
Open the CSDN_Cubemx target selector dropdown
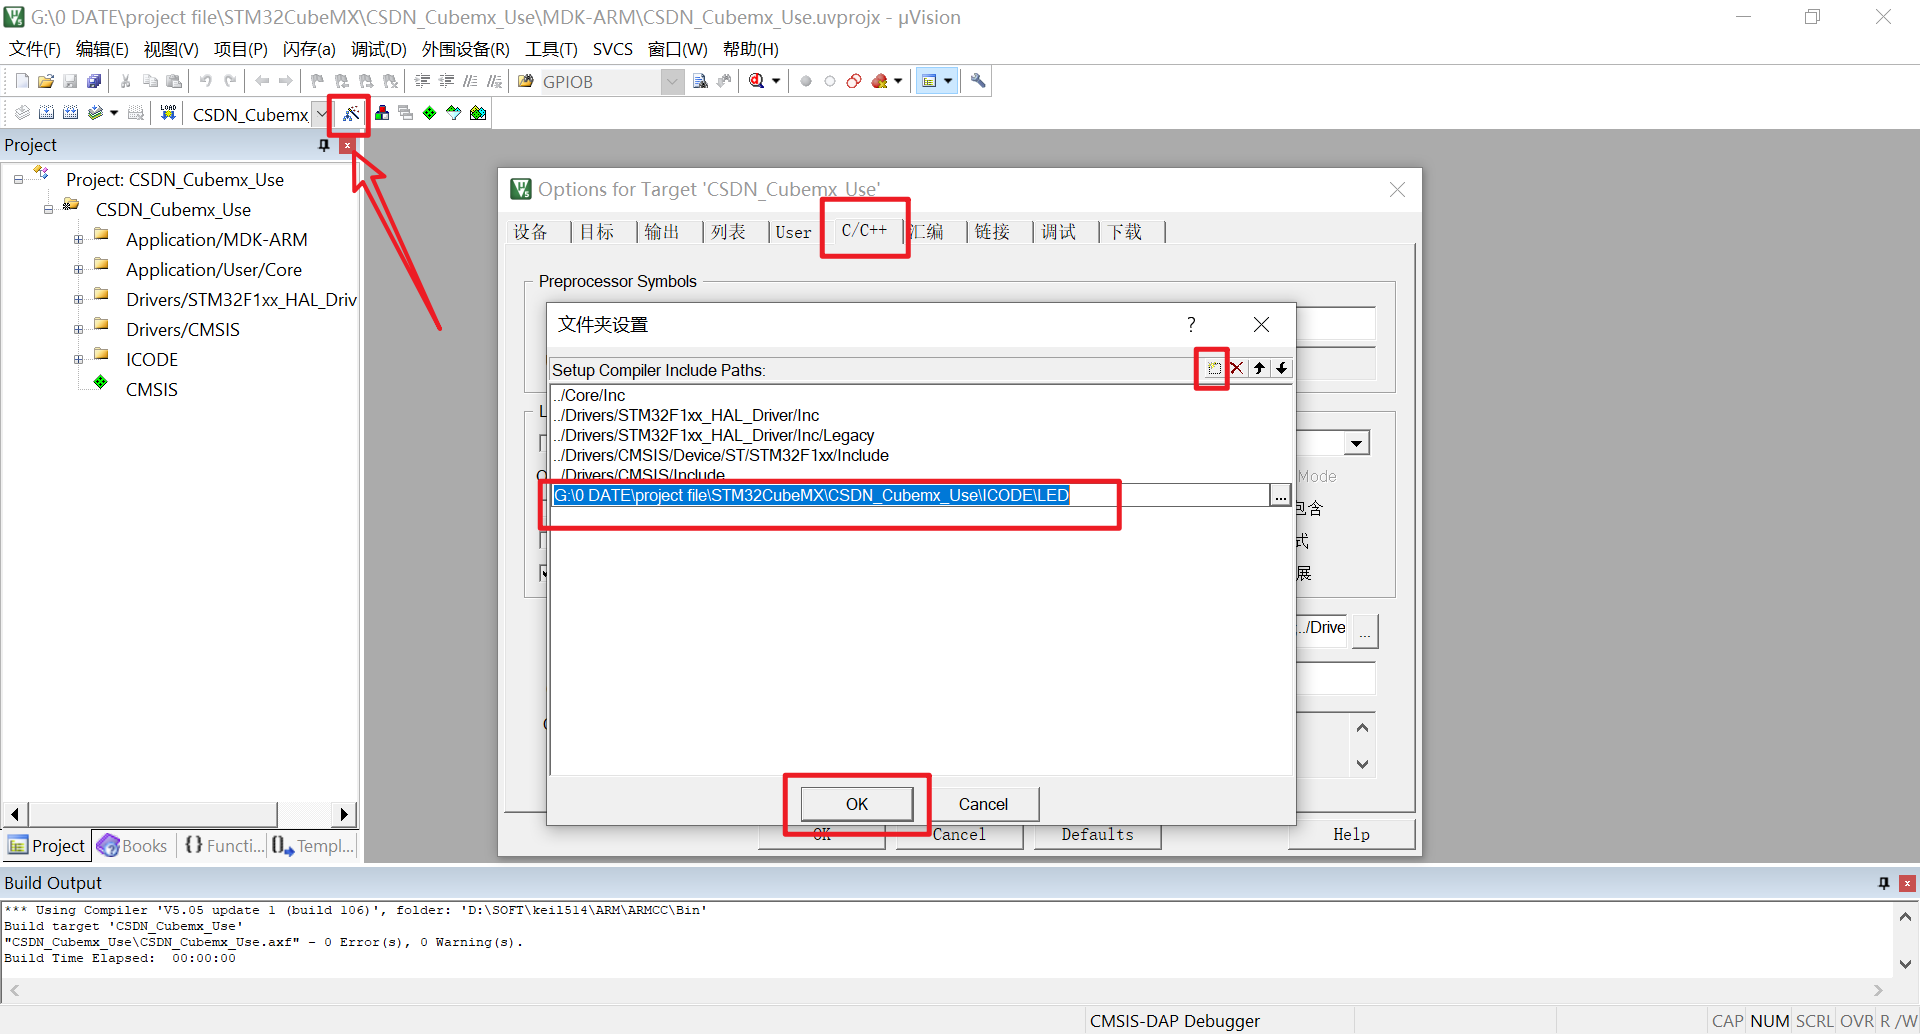pyautogui.click(x=321, y=114)
